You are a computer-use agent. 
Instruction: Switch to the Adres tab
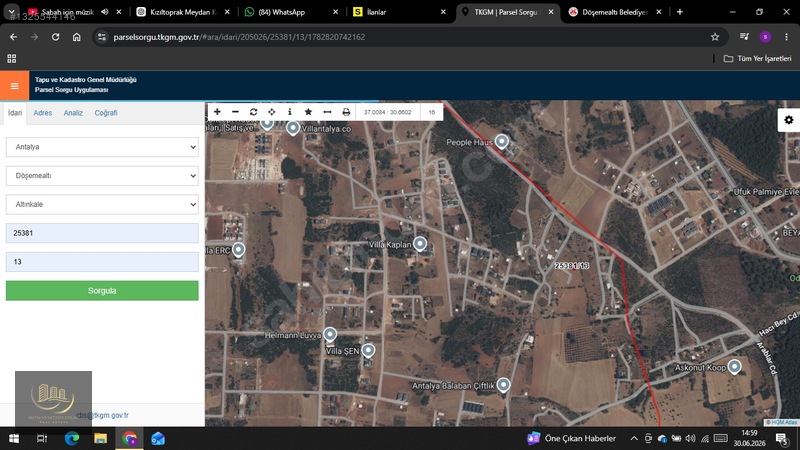[x=43, y=113]
